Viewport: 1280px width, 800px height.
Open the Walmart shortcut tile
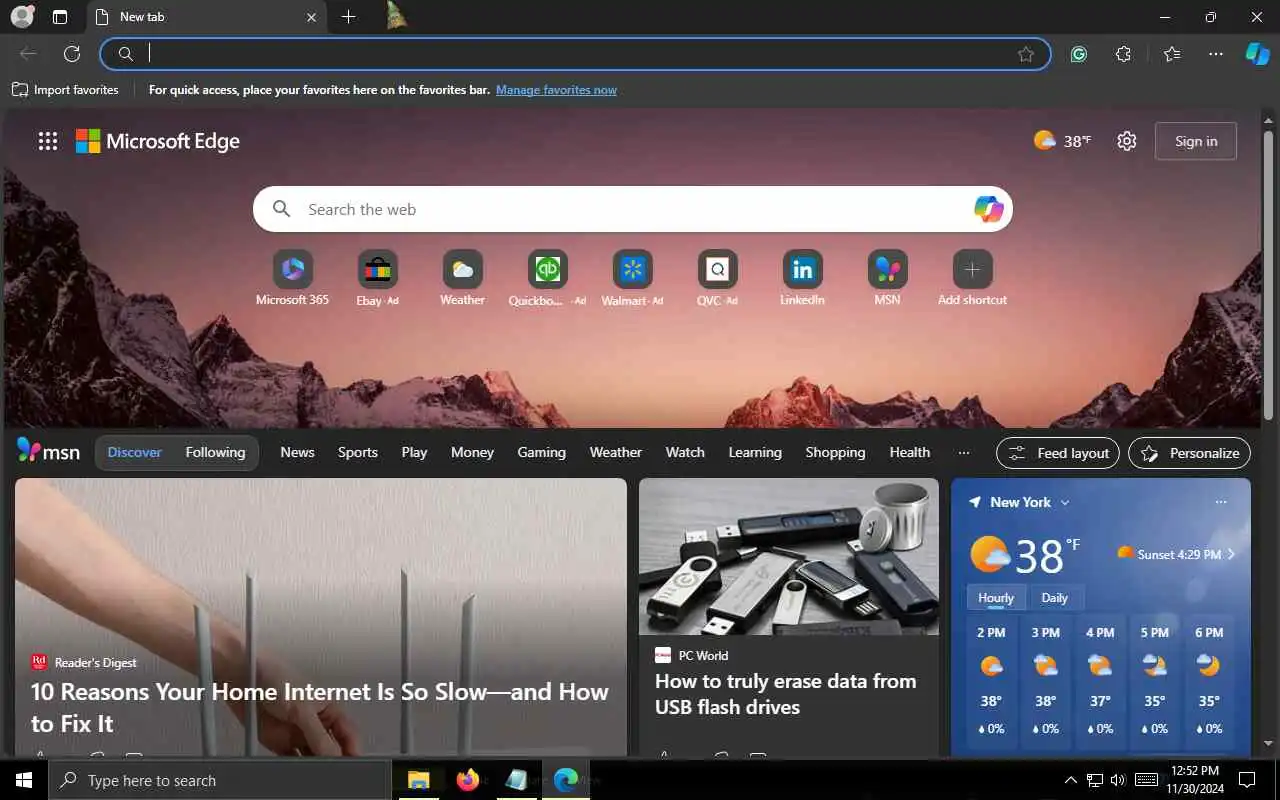tap(632, 278)
